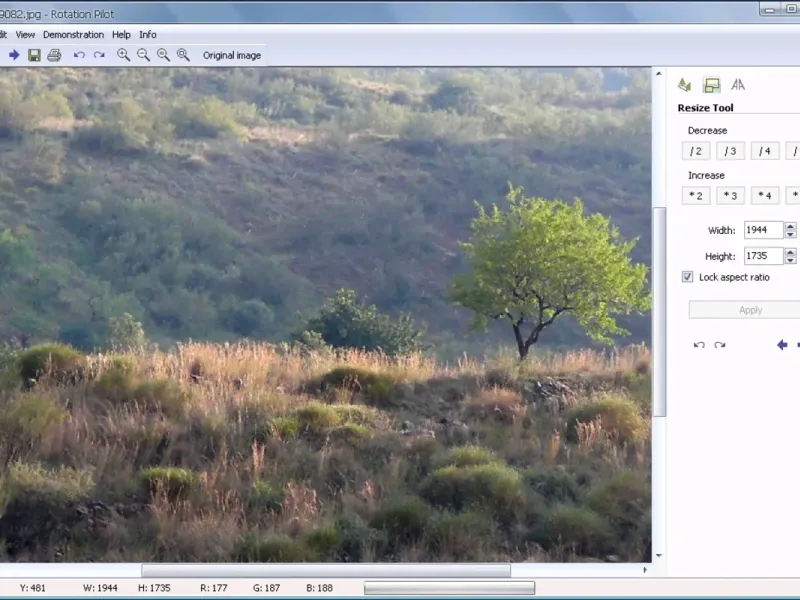The image size is (800, 600).
Task: Open the View menu
Action: pos(25,35)
